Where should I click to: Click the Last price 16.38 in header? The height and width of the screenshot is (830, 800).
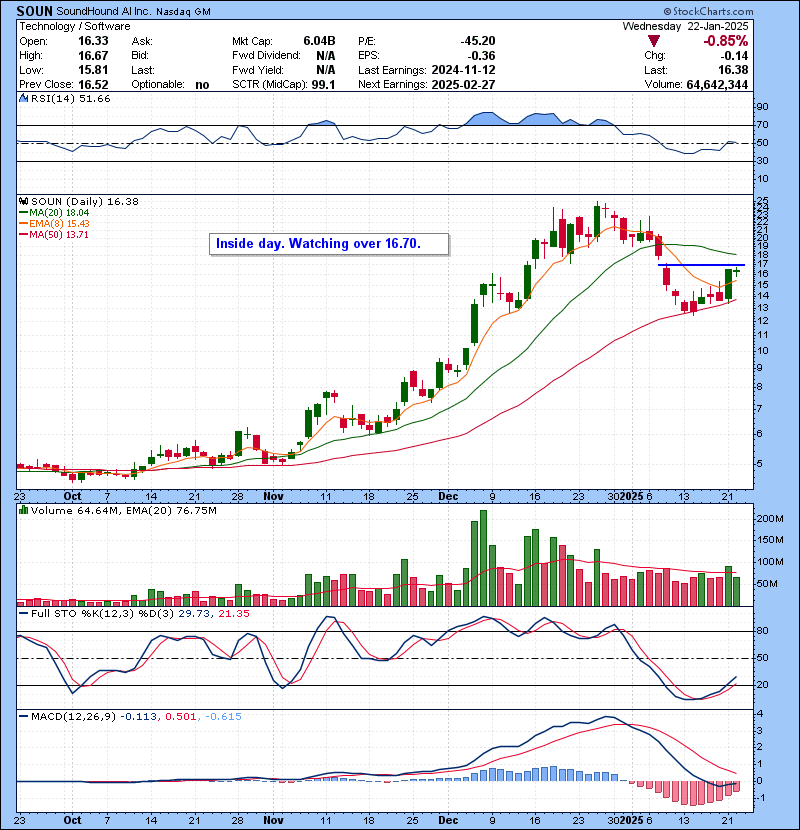tap(733, 70)
